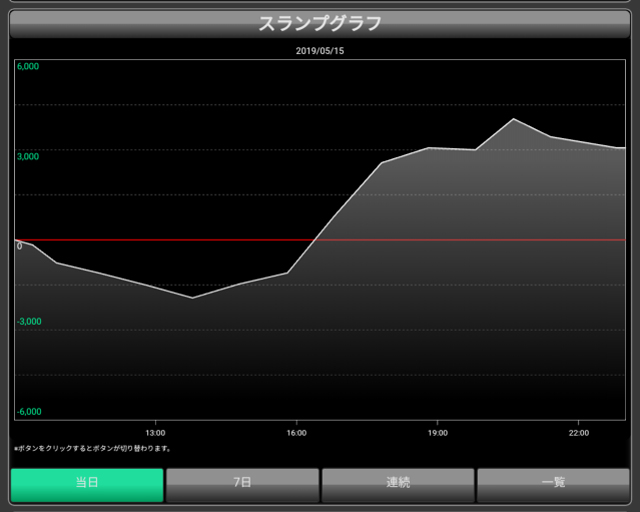Click the -3,000 y-axis label

pyautogui.click(x=28, y=322)
